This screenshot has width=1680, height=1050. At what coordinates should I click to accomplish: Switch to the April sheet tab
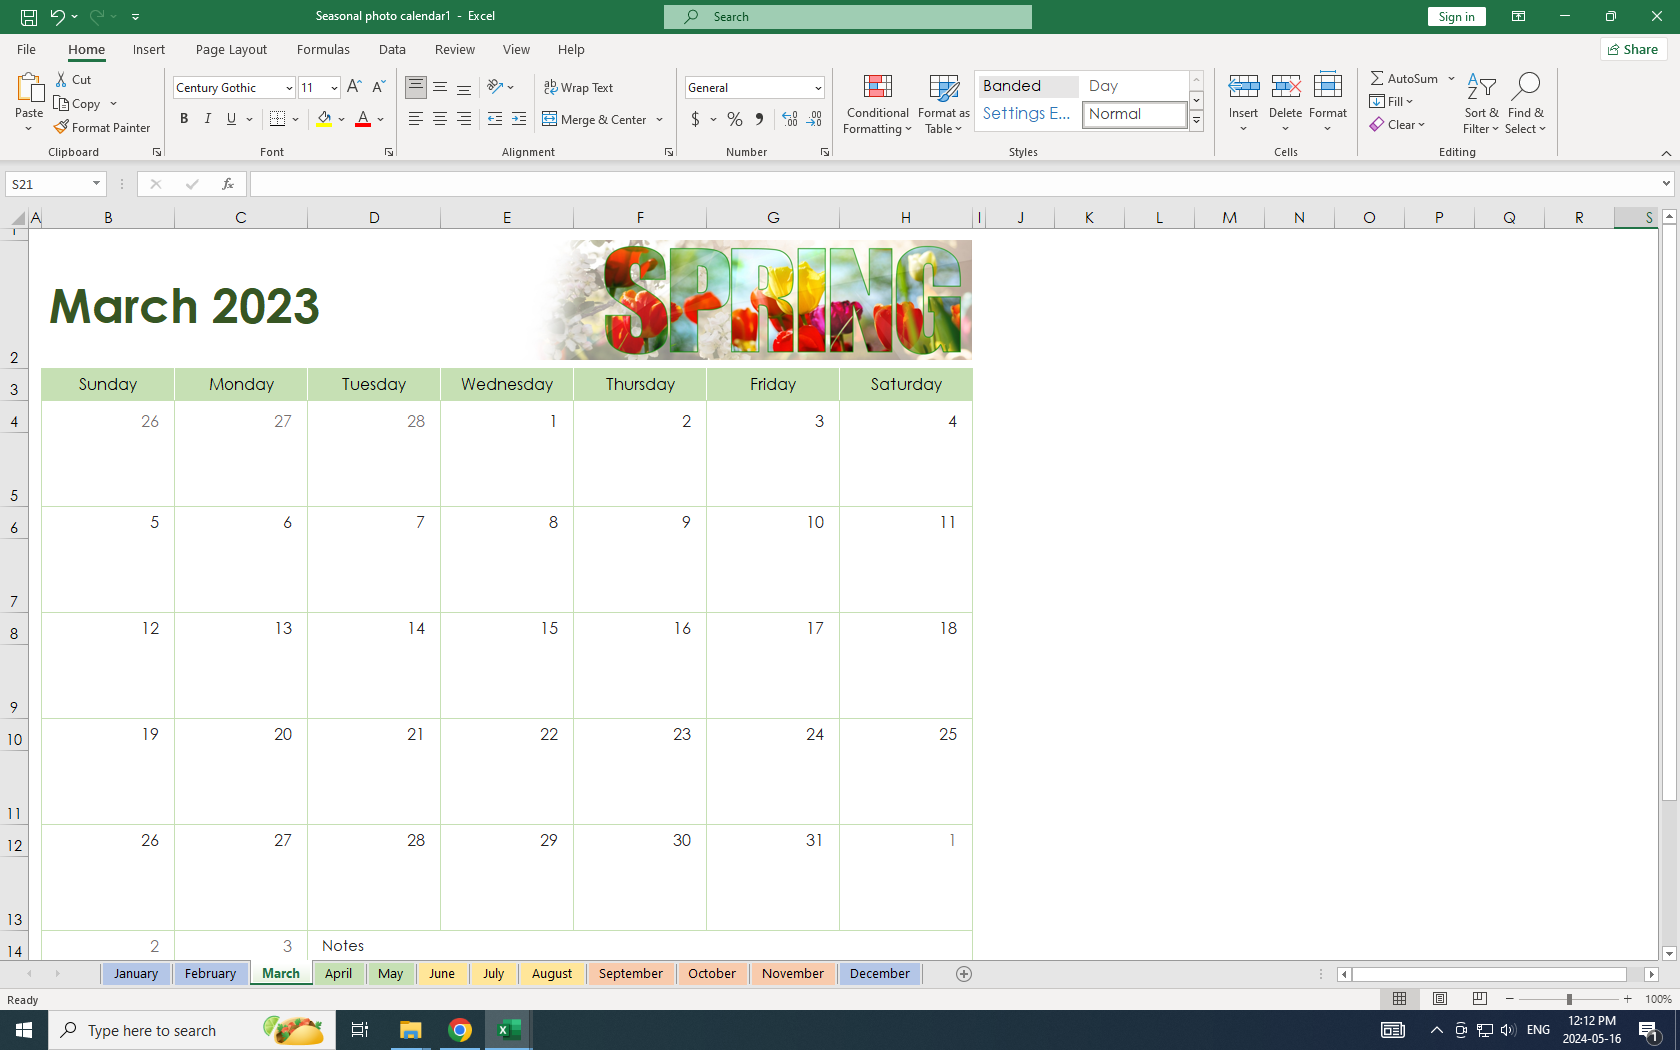338,974
